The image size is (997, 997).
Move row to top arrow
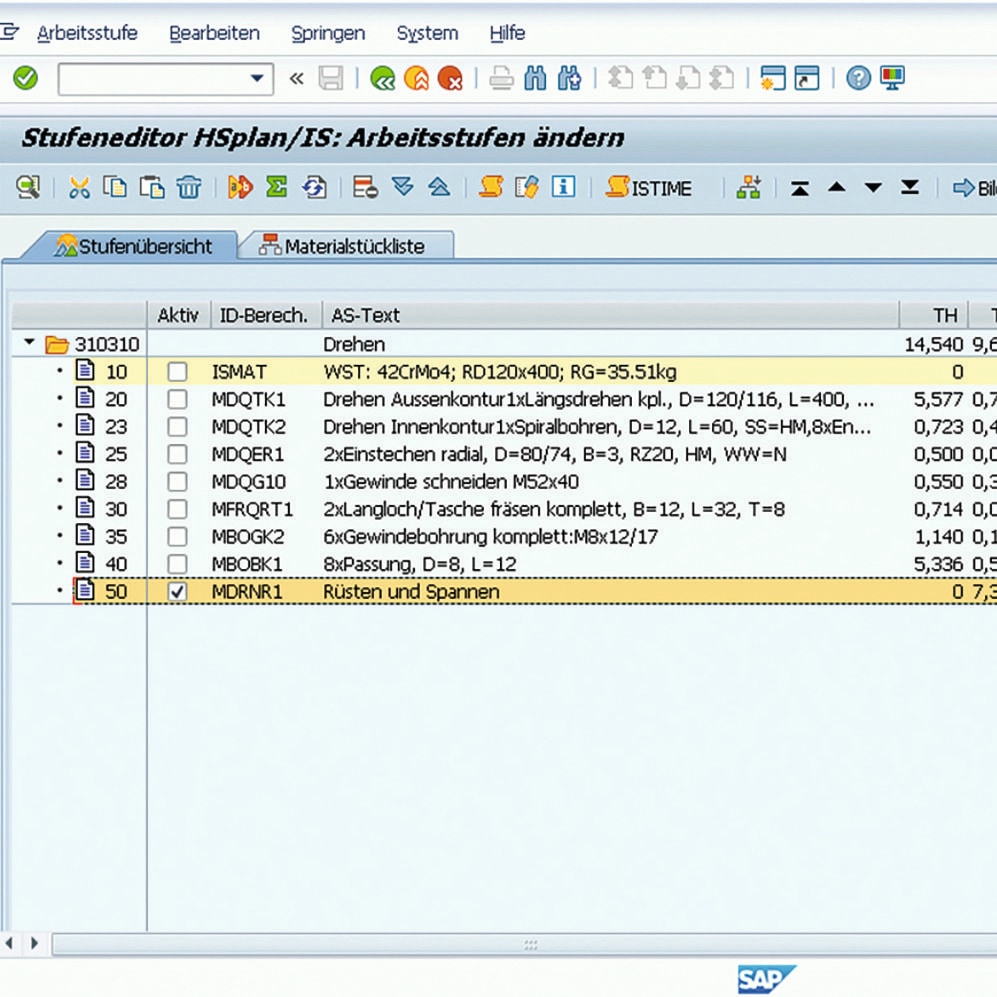800,188
